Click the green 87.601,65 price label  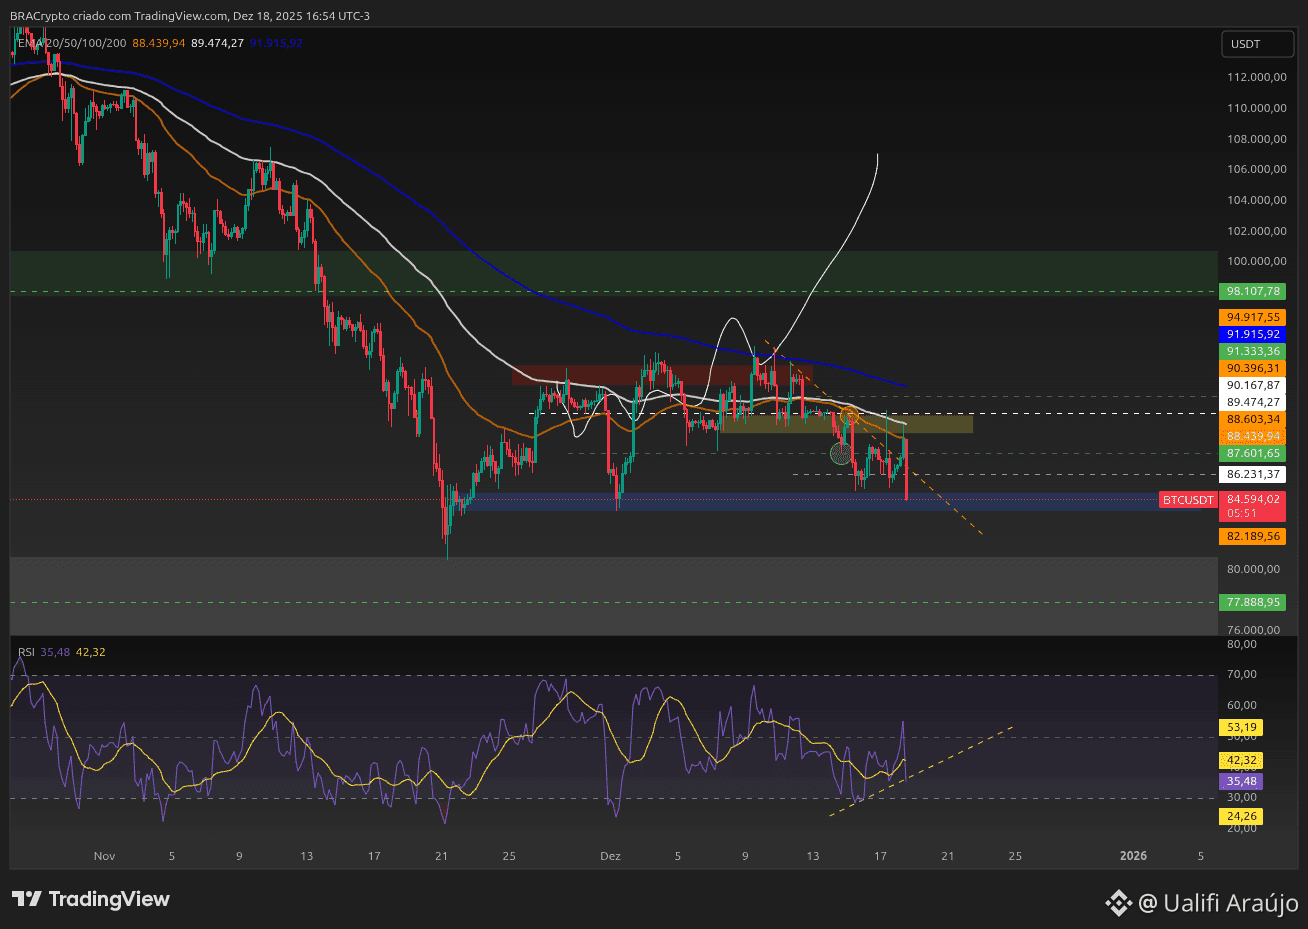[x=1253, y=453]
